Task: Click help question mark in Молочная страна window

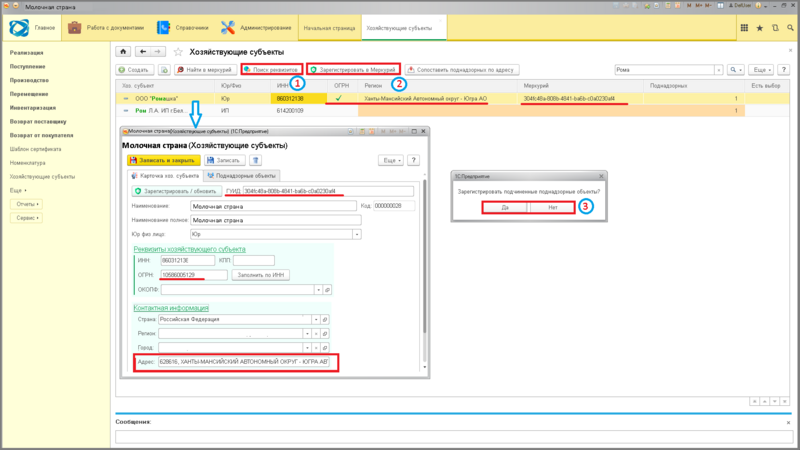Action: [x=414, y=160]
